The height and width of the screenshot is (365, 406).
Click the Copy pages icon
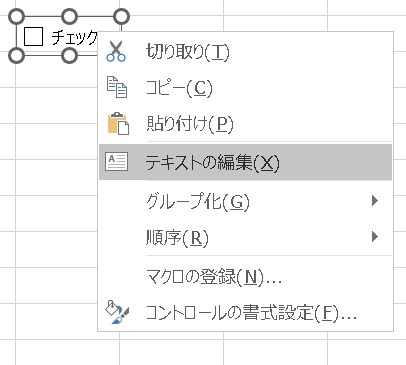tap(117, 87)
